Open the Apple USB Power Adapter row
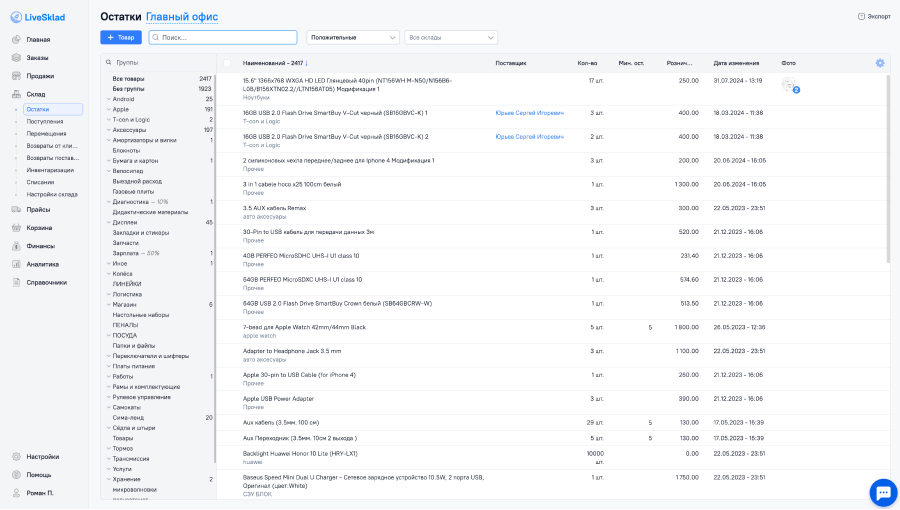Screen dimensions: 900x510 click(x=552, y=403)
